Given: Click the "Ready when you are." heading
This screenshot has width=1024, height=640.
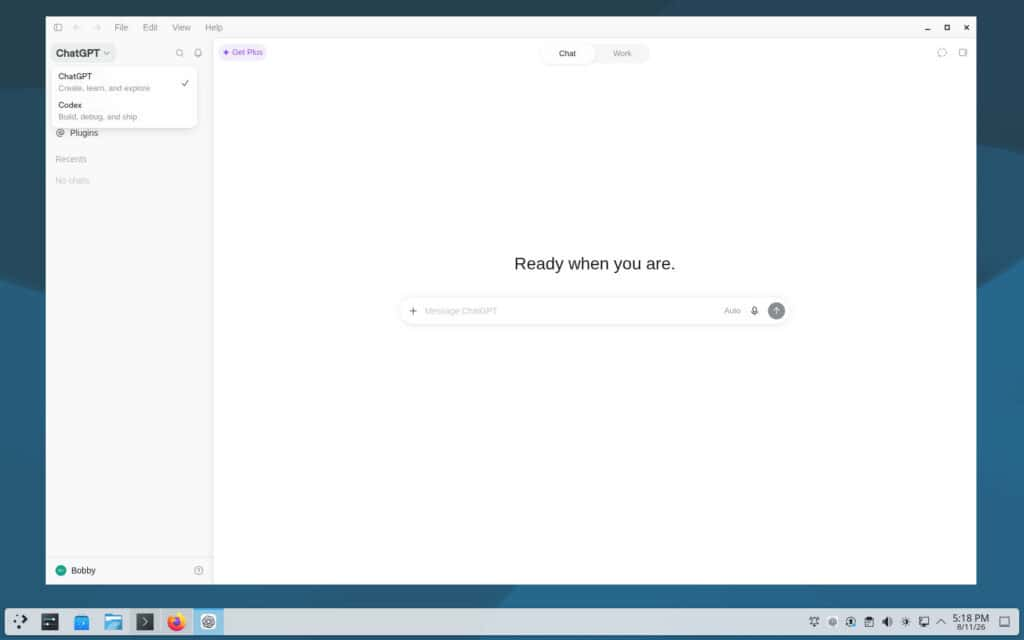Looking at the screenshot, I should tap(594, 264).
